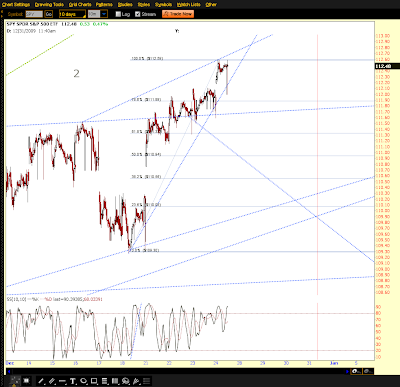Click the right scroll arrow under the chart
The width and height of the screenshot is (400, 387).
point(348,371)
